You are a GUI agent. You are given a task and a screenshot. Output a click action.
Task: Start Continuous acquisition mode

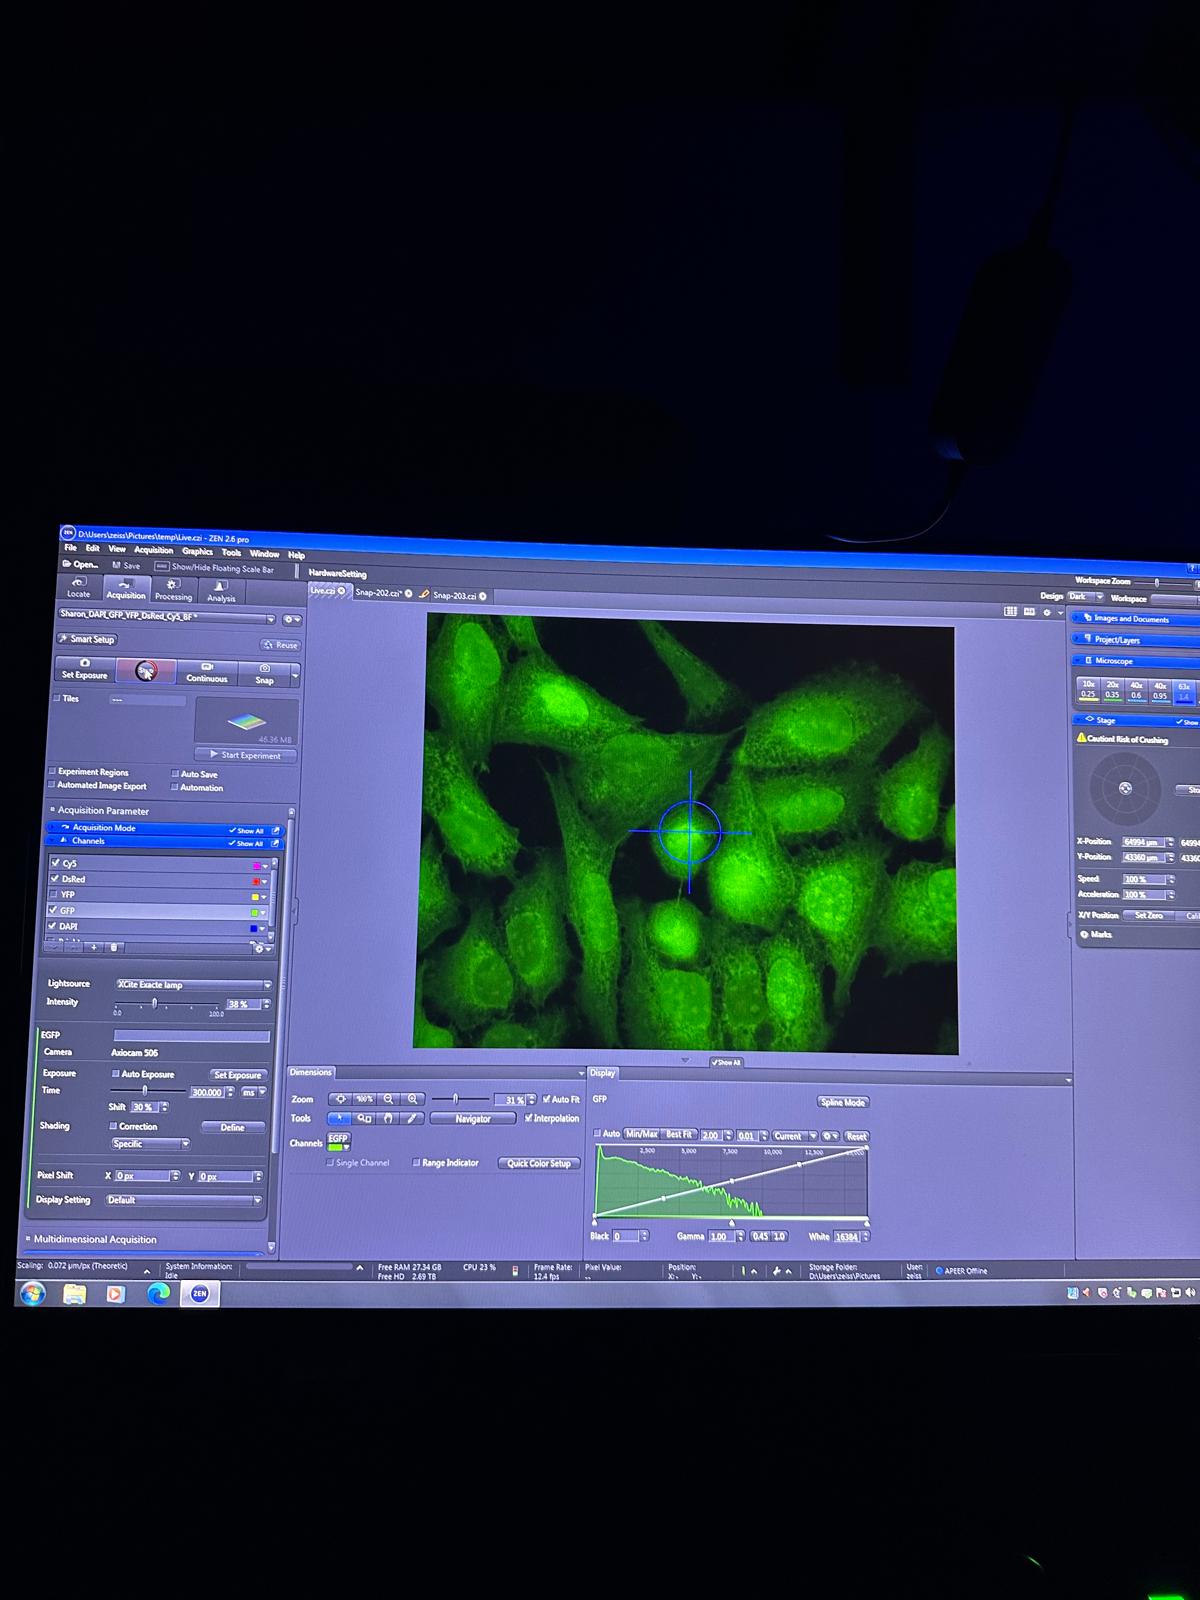pyautogui.click(x=207, y=672)
